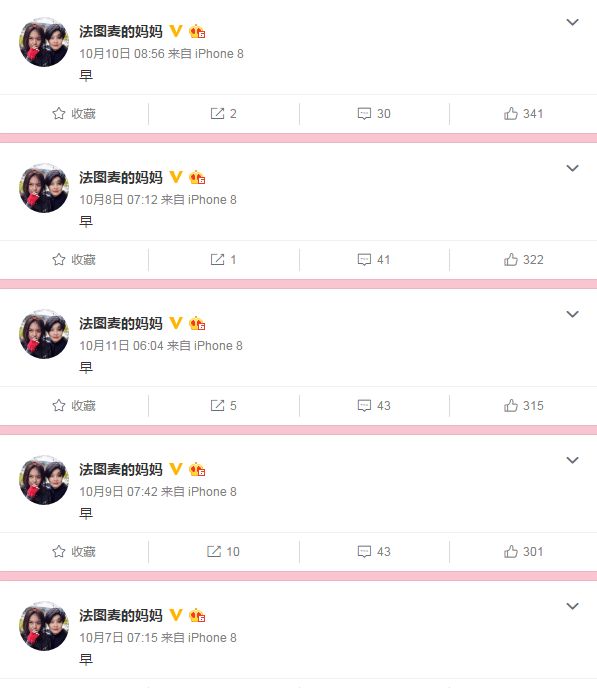Like the 10月9日 post with 301 likes
The height and width of the screenshot is (688, 597).
point(523,552)
